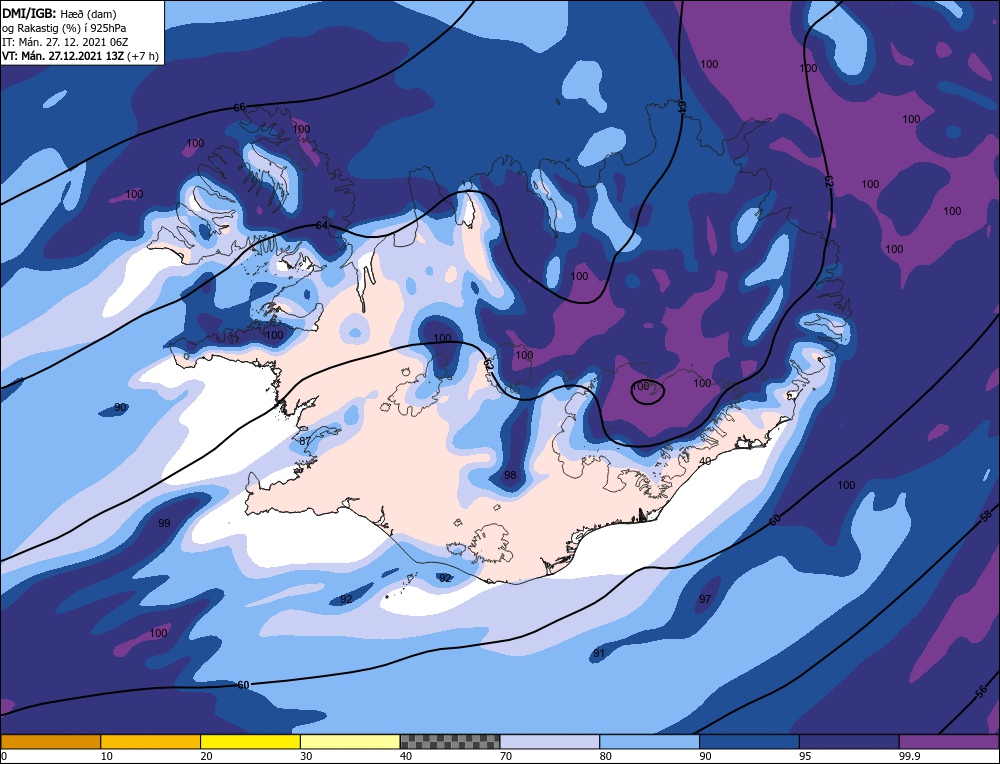Screen dimensions: 1000x764
Task: Click the humidity value '99' on the map
Action: [164, 523]
